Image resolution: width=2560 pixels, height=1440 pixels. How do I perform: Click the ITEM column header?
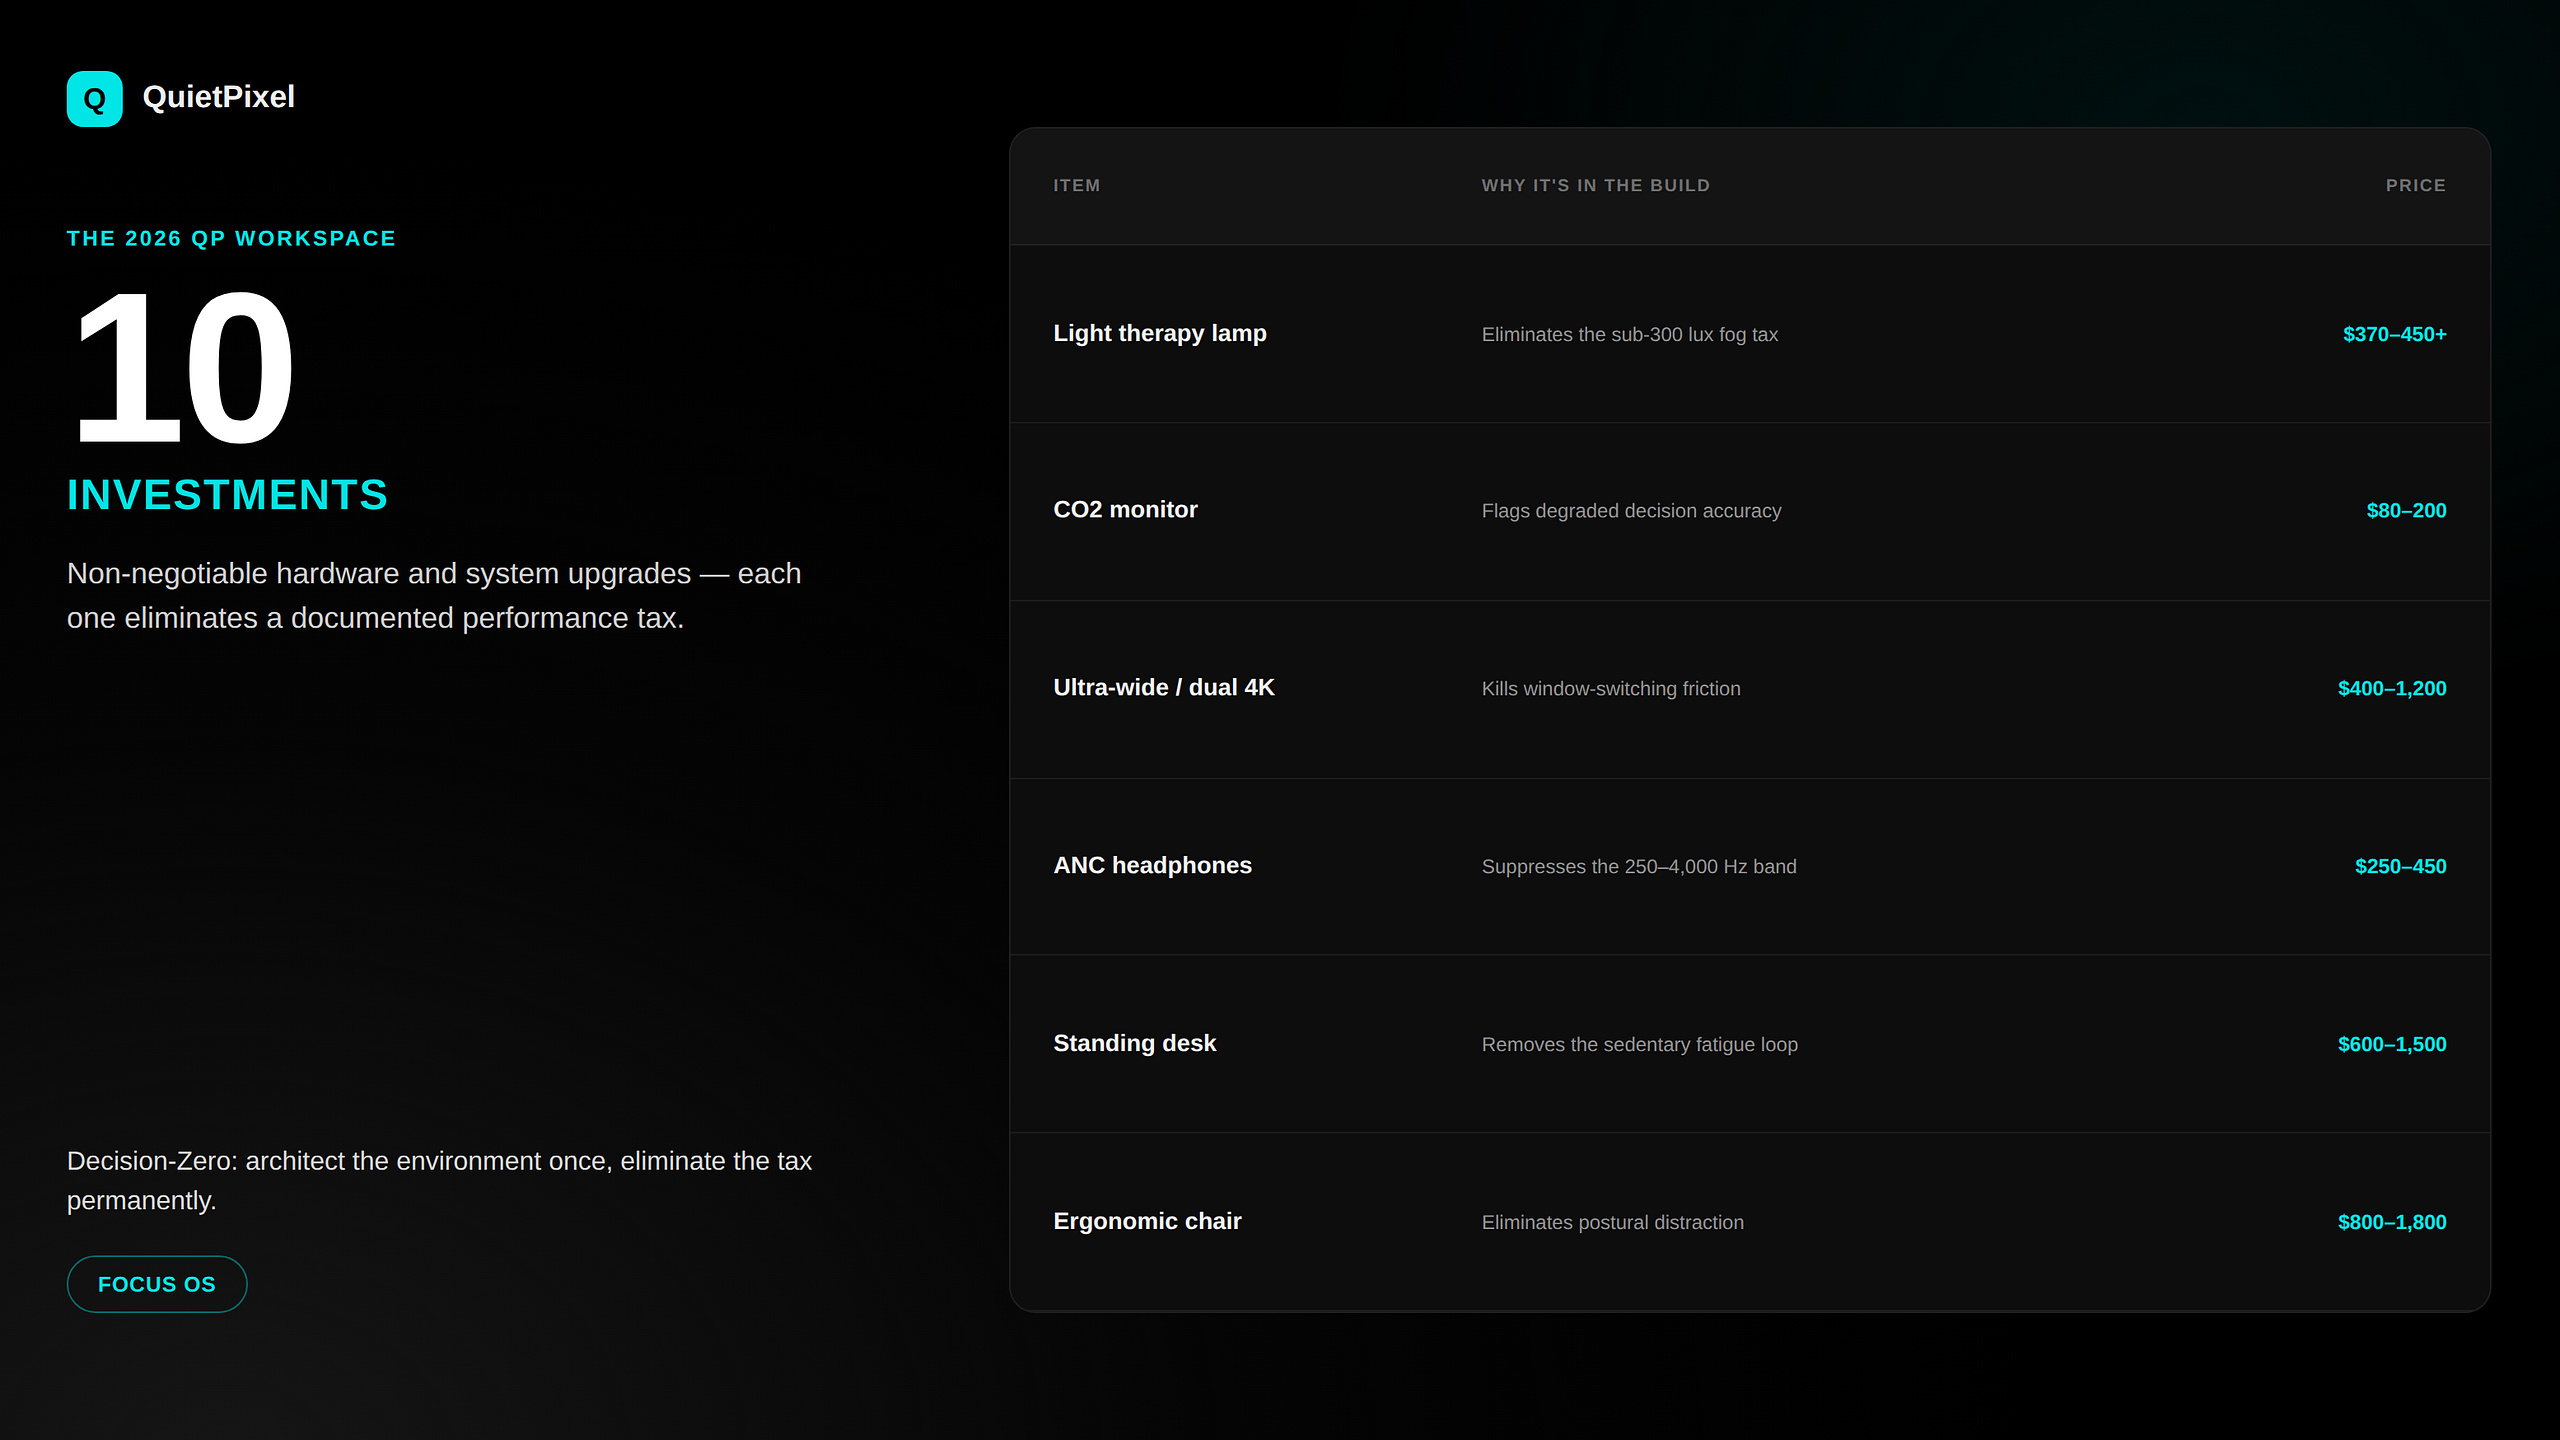[1076, 186]
